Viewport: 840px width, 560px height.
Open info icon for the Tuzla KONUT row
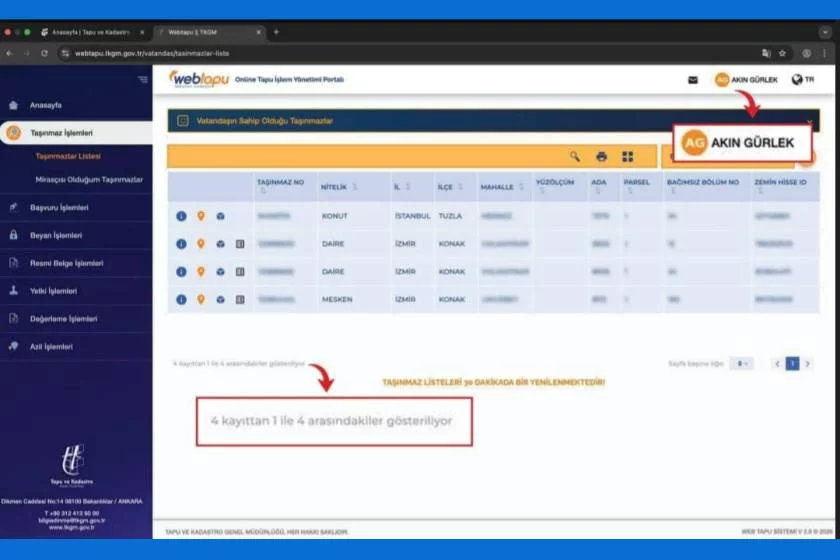[181, 216]
